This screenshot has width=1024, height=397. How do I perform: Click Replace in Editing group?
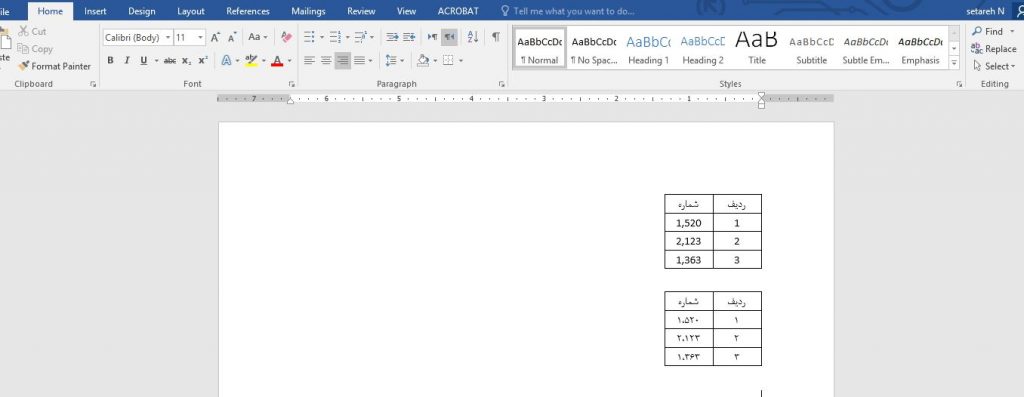[x=994, y=48]
